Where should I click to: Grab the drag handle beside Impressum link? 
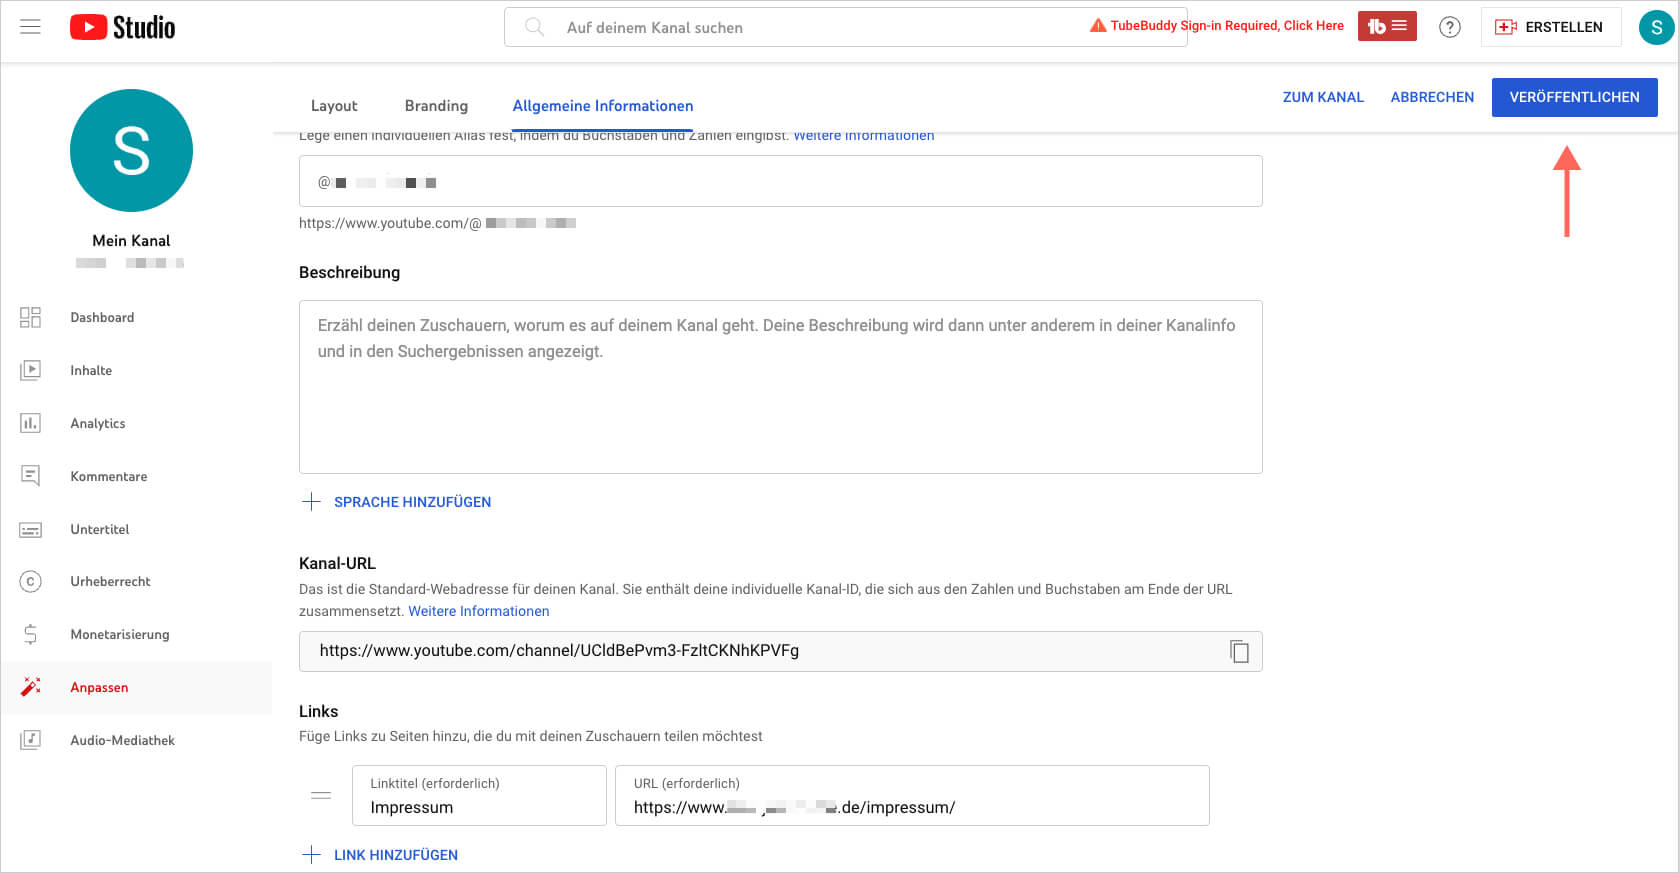tap(321, 796)
